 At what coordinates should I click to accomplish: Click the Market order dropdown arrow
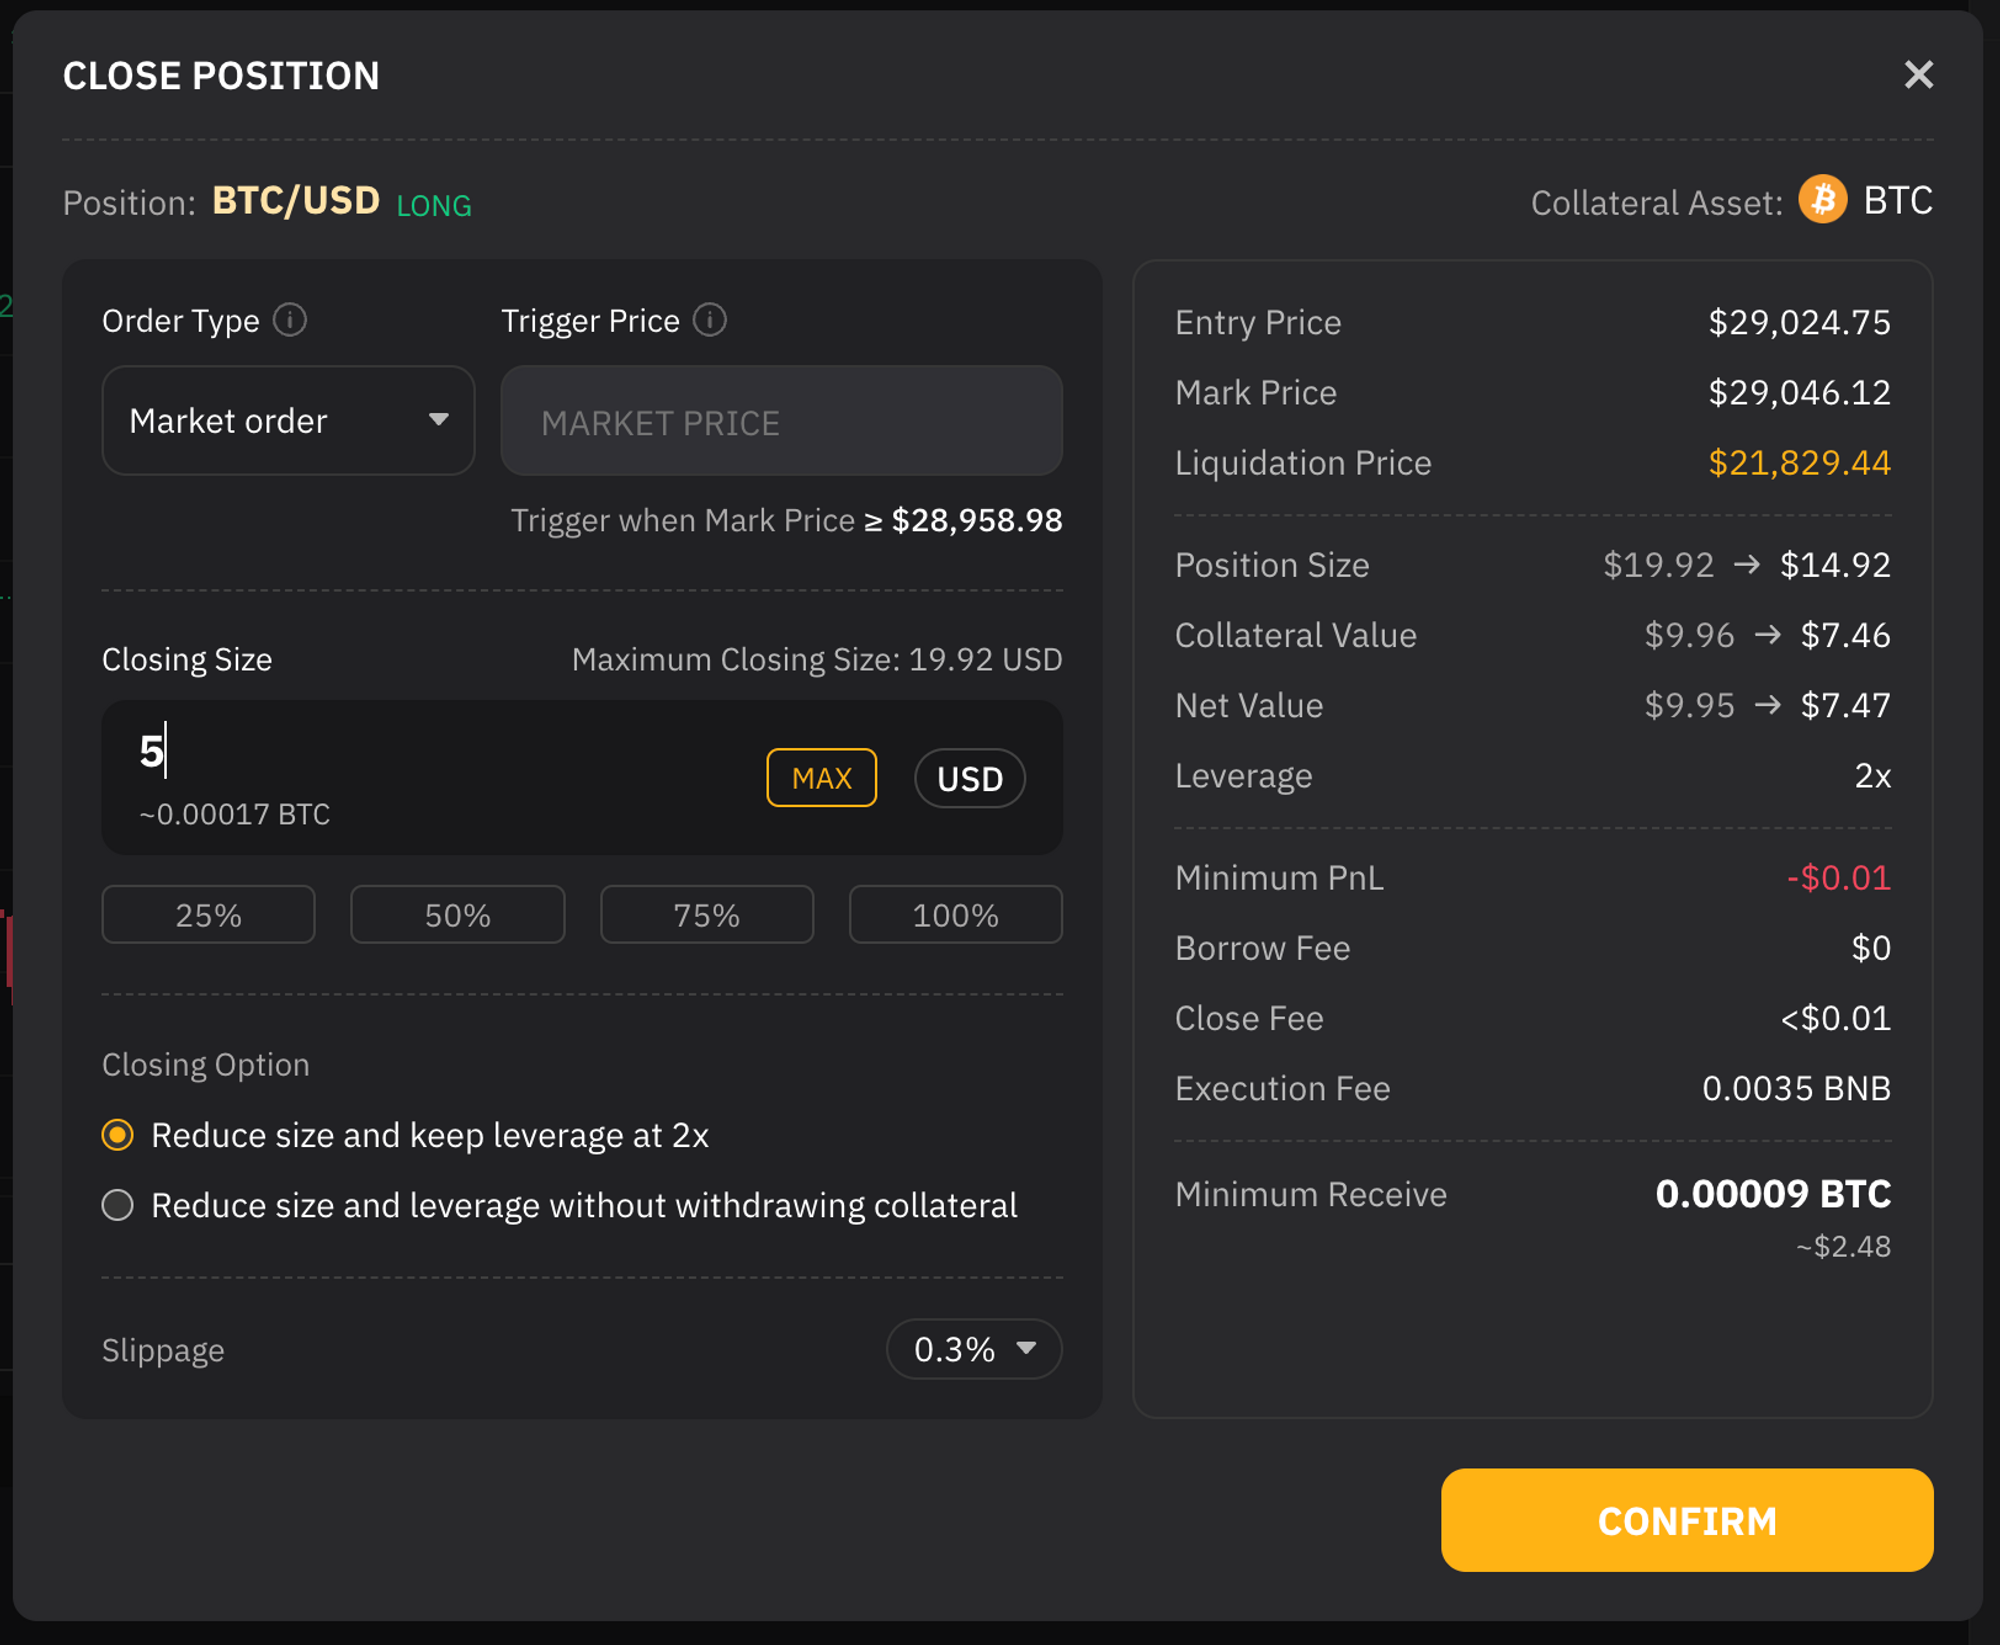pyautogui.click(x=438, y=420)
